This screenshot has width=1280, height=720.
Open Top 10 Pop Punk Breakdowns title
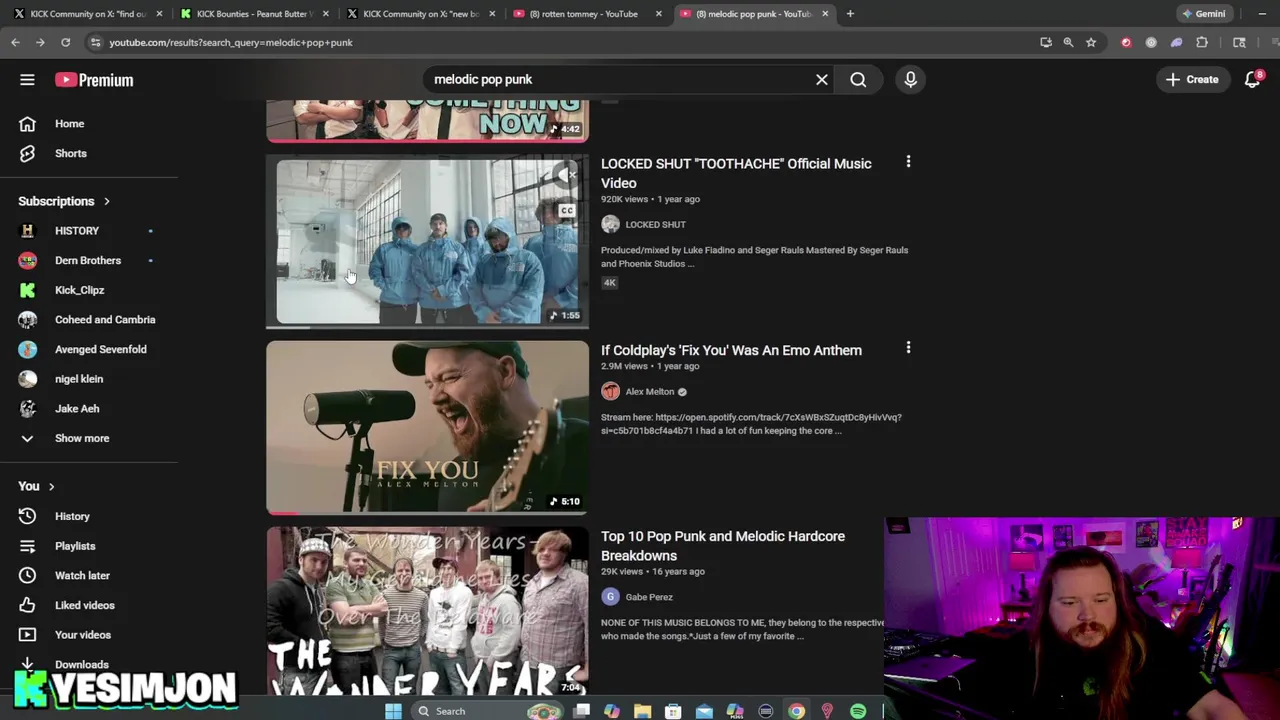coord(723,546)
